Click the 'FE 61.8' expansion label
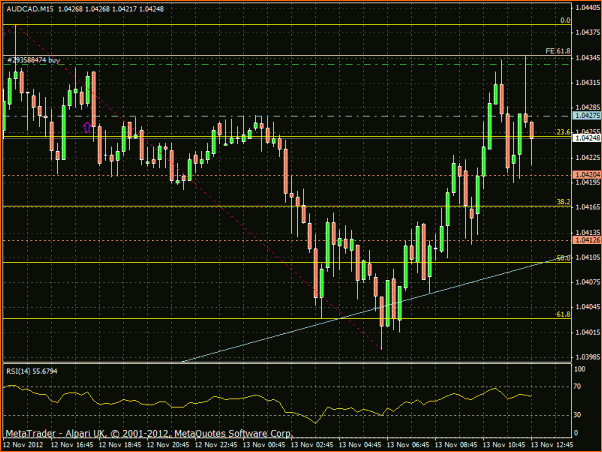 pos(558,51)
